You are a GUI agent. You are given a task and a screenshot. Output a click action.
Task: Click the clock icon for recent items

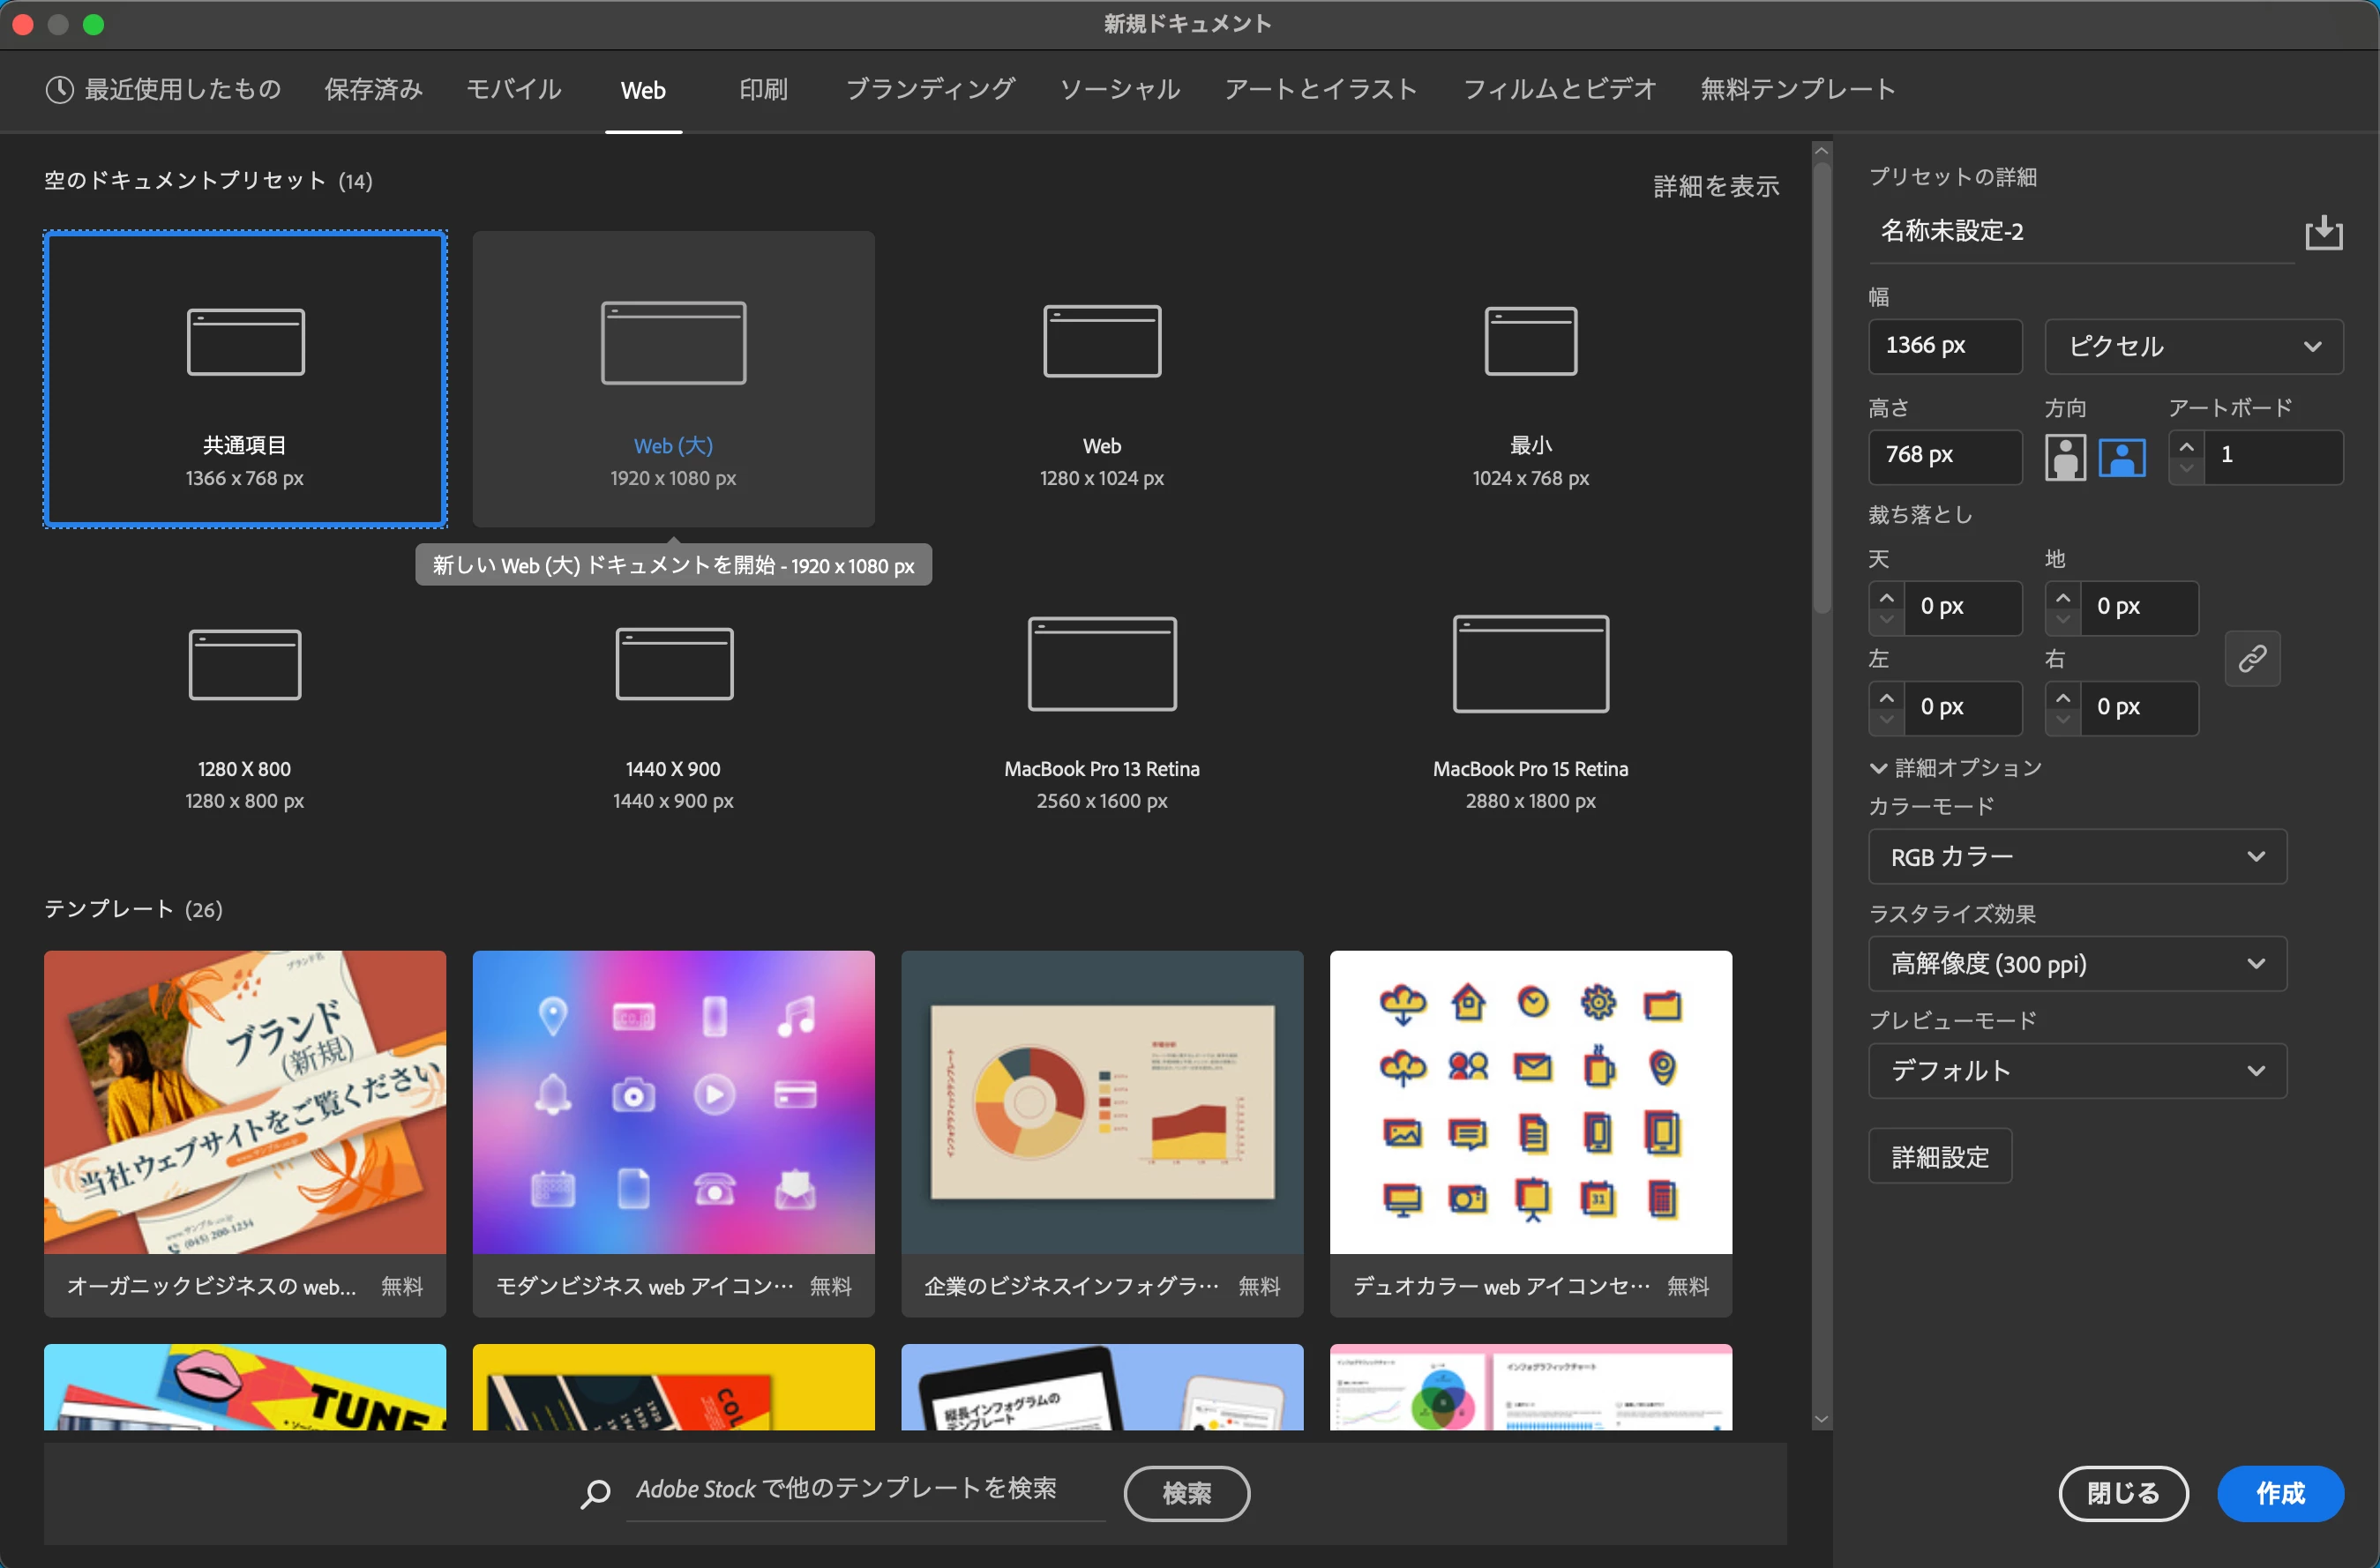click(59, 90)
